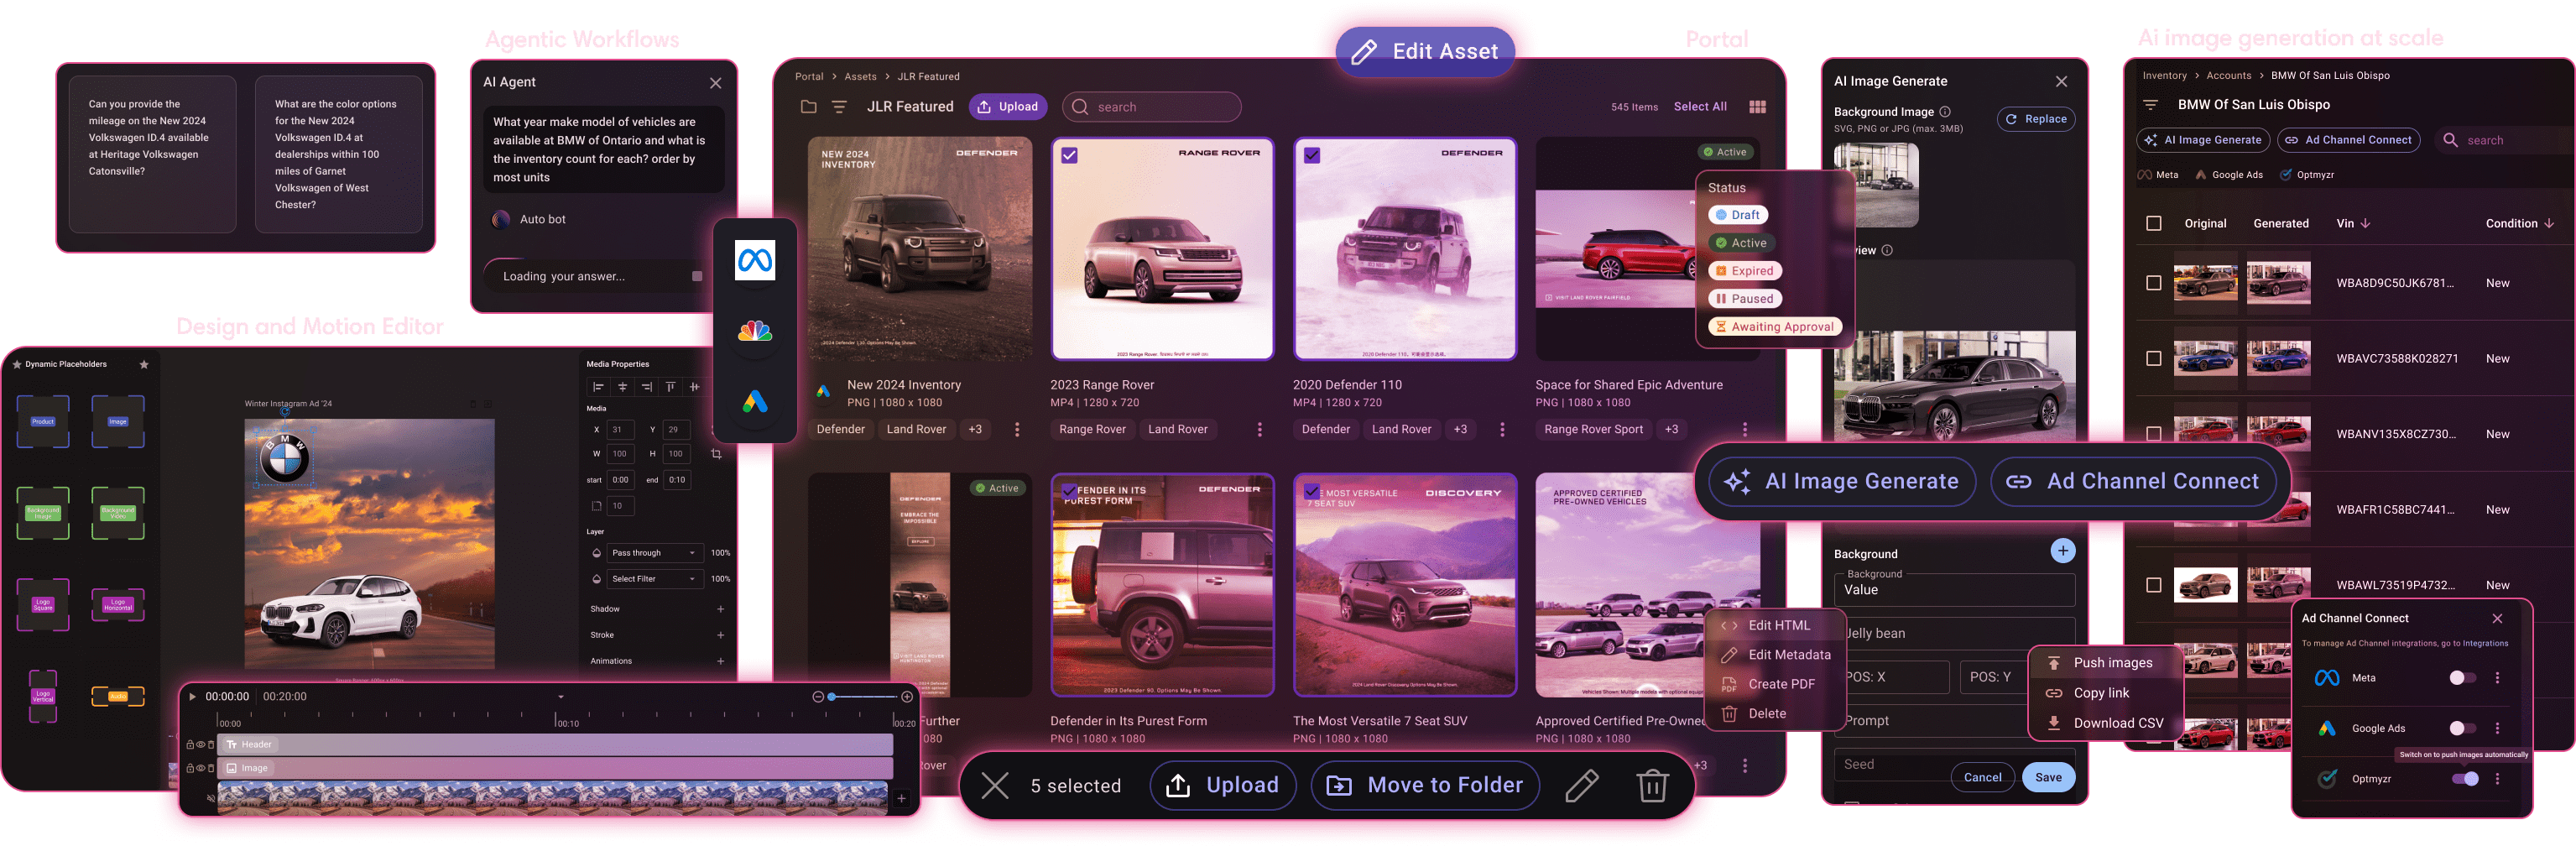The image size is (2576, 846).
Task: Expand the Animations section
Action: pos(720,661)
